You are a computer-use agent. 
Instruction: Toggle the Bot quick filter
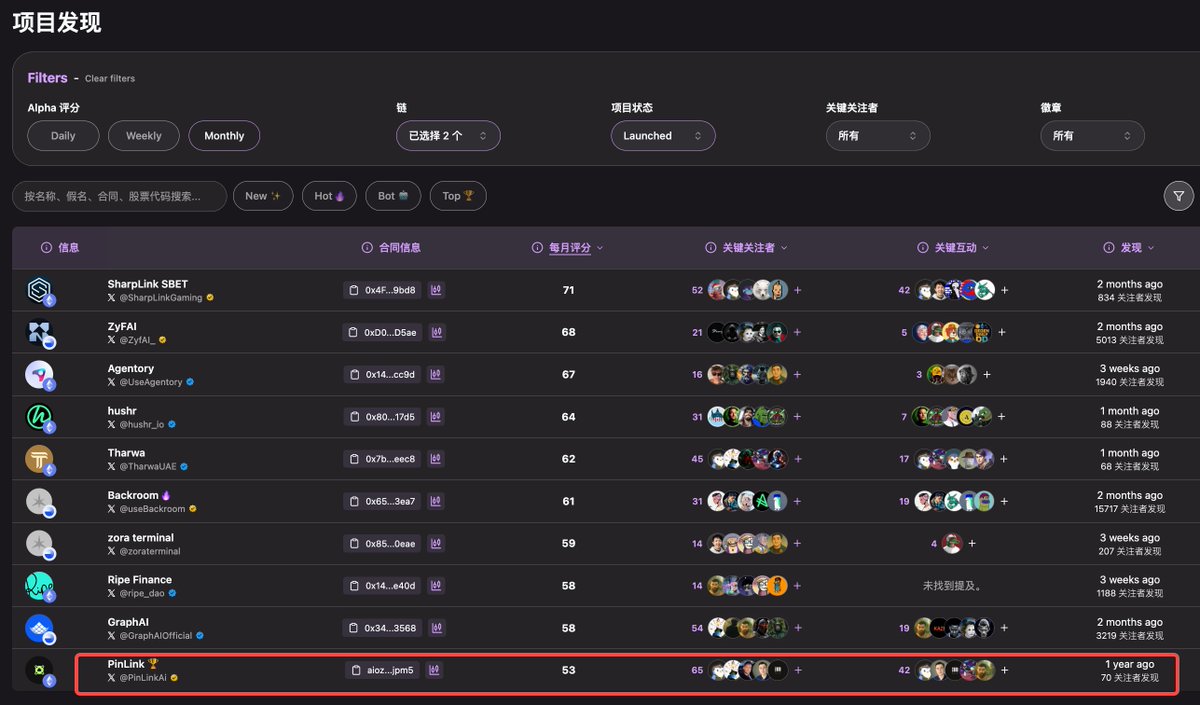[x=393, y=196]
